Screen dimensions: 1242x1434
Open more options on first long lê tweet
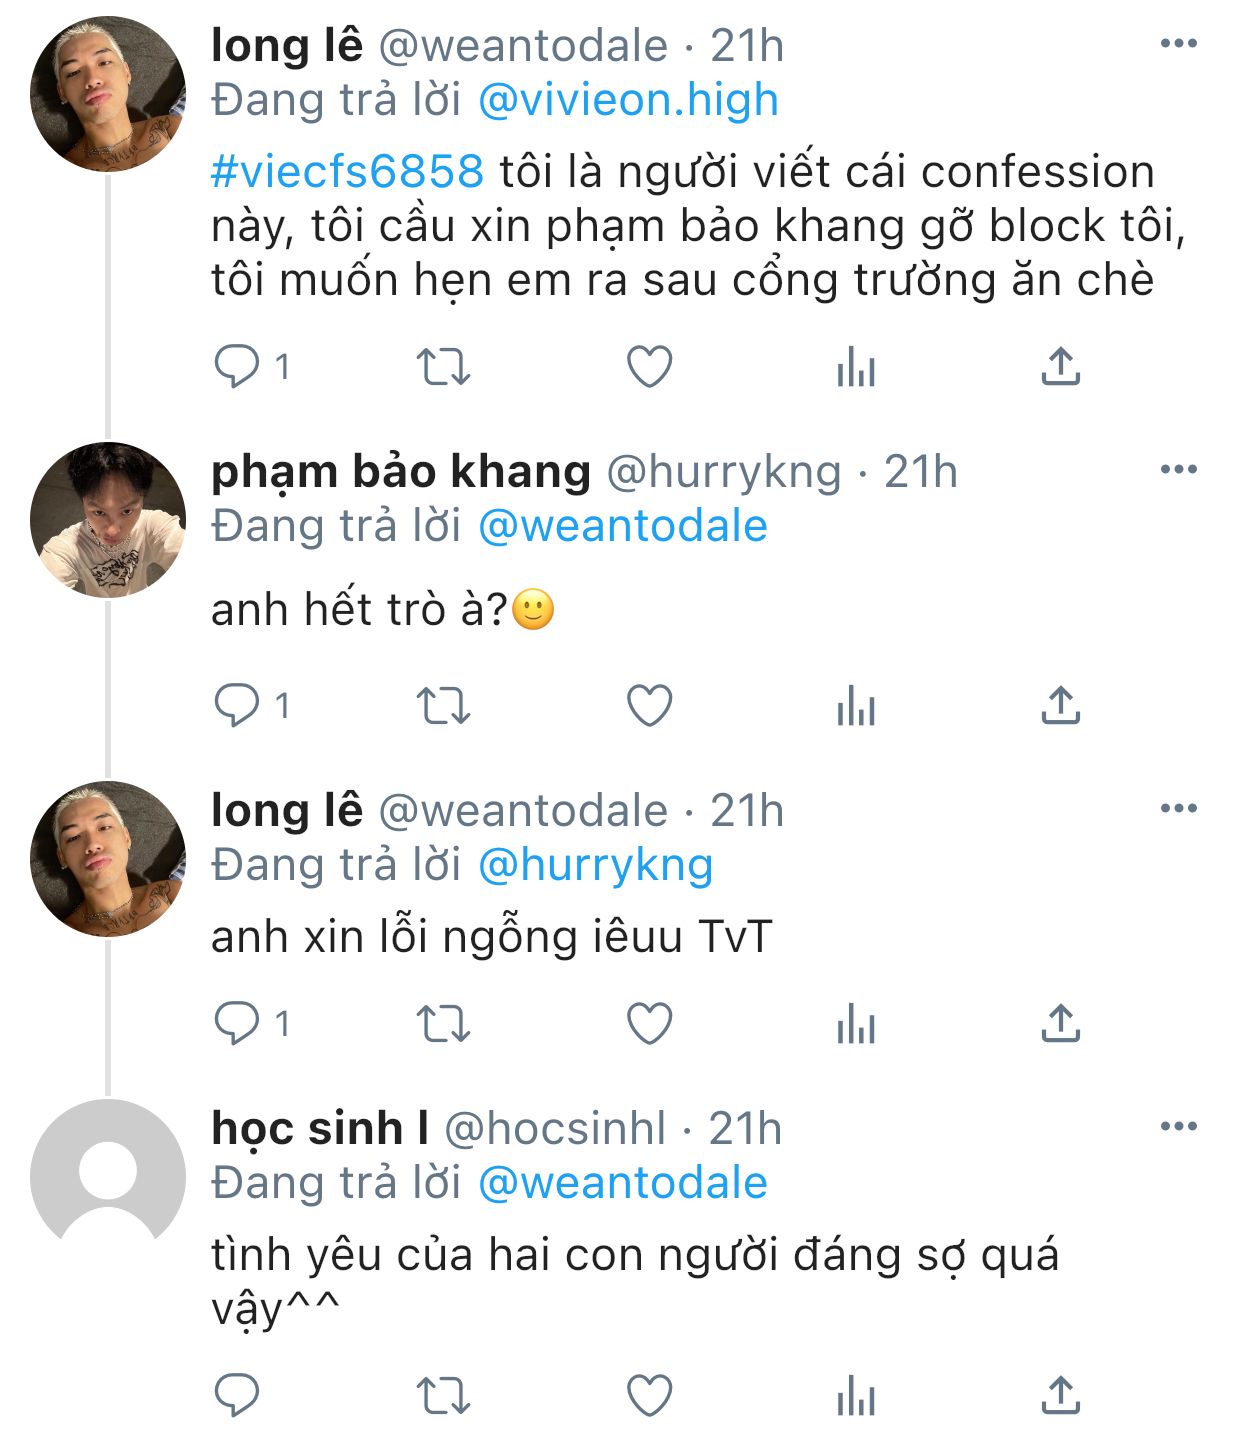point(1178,44)
